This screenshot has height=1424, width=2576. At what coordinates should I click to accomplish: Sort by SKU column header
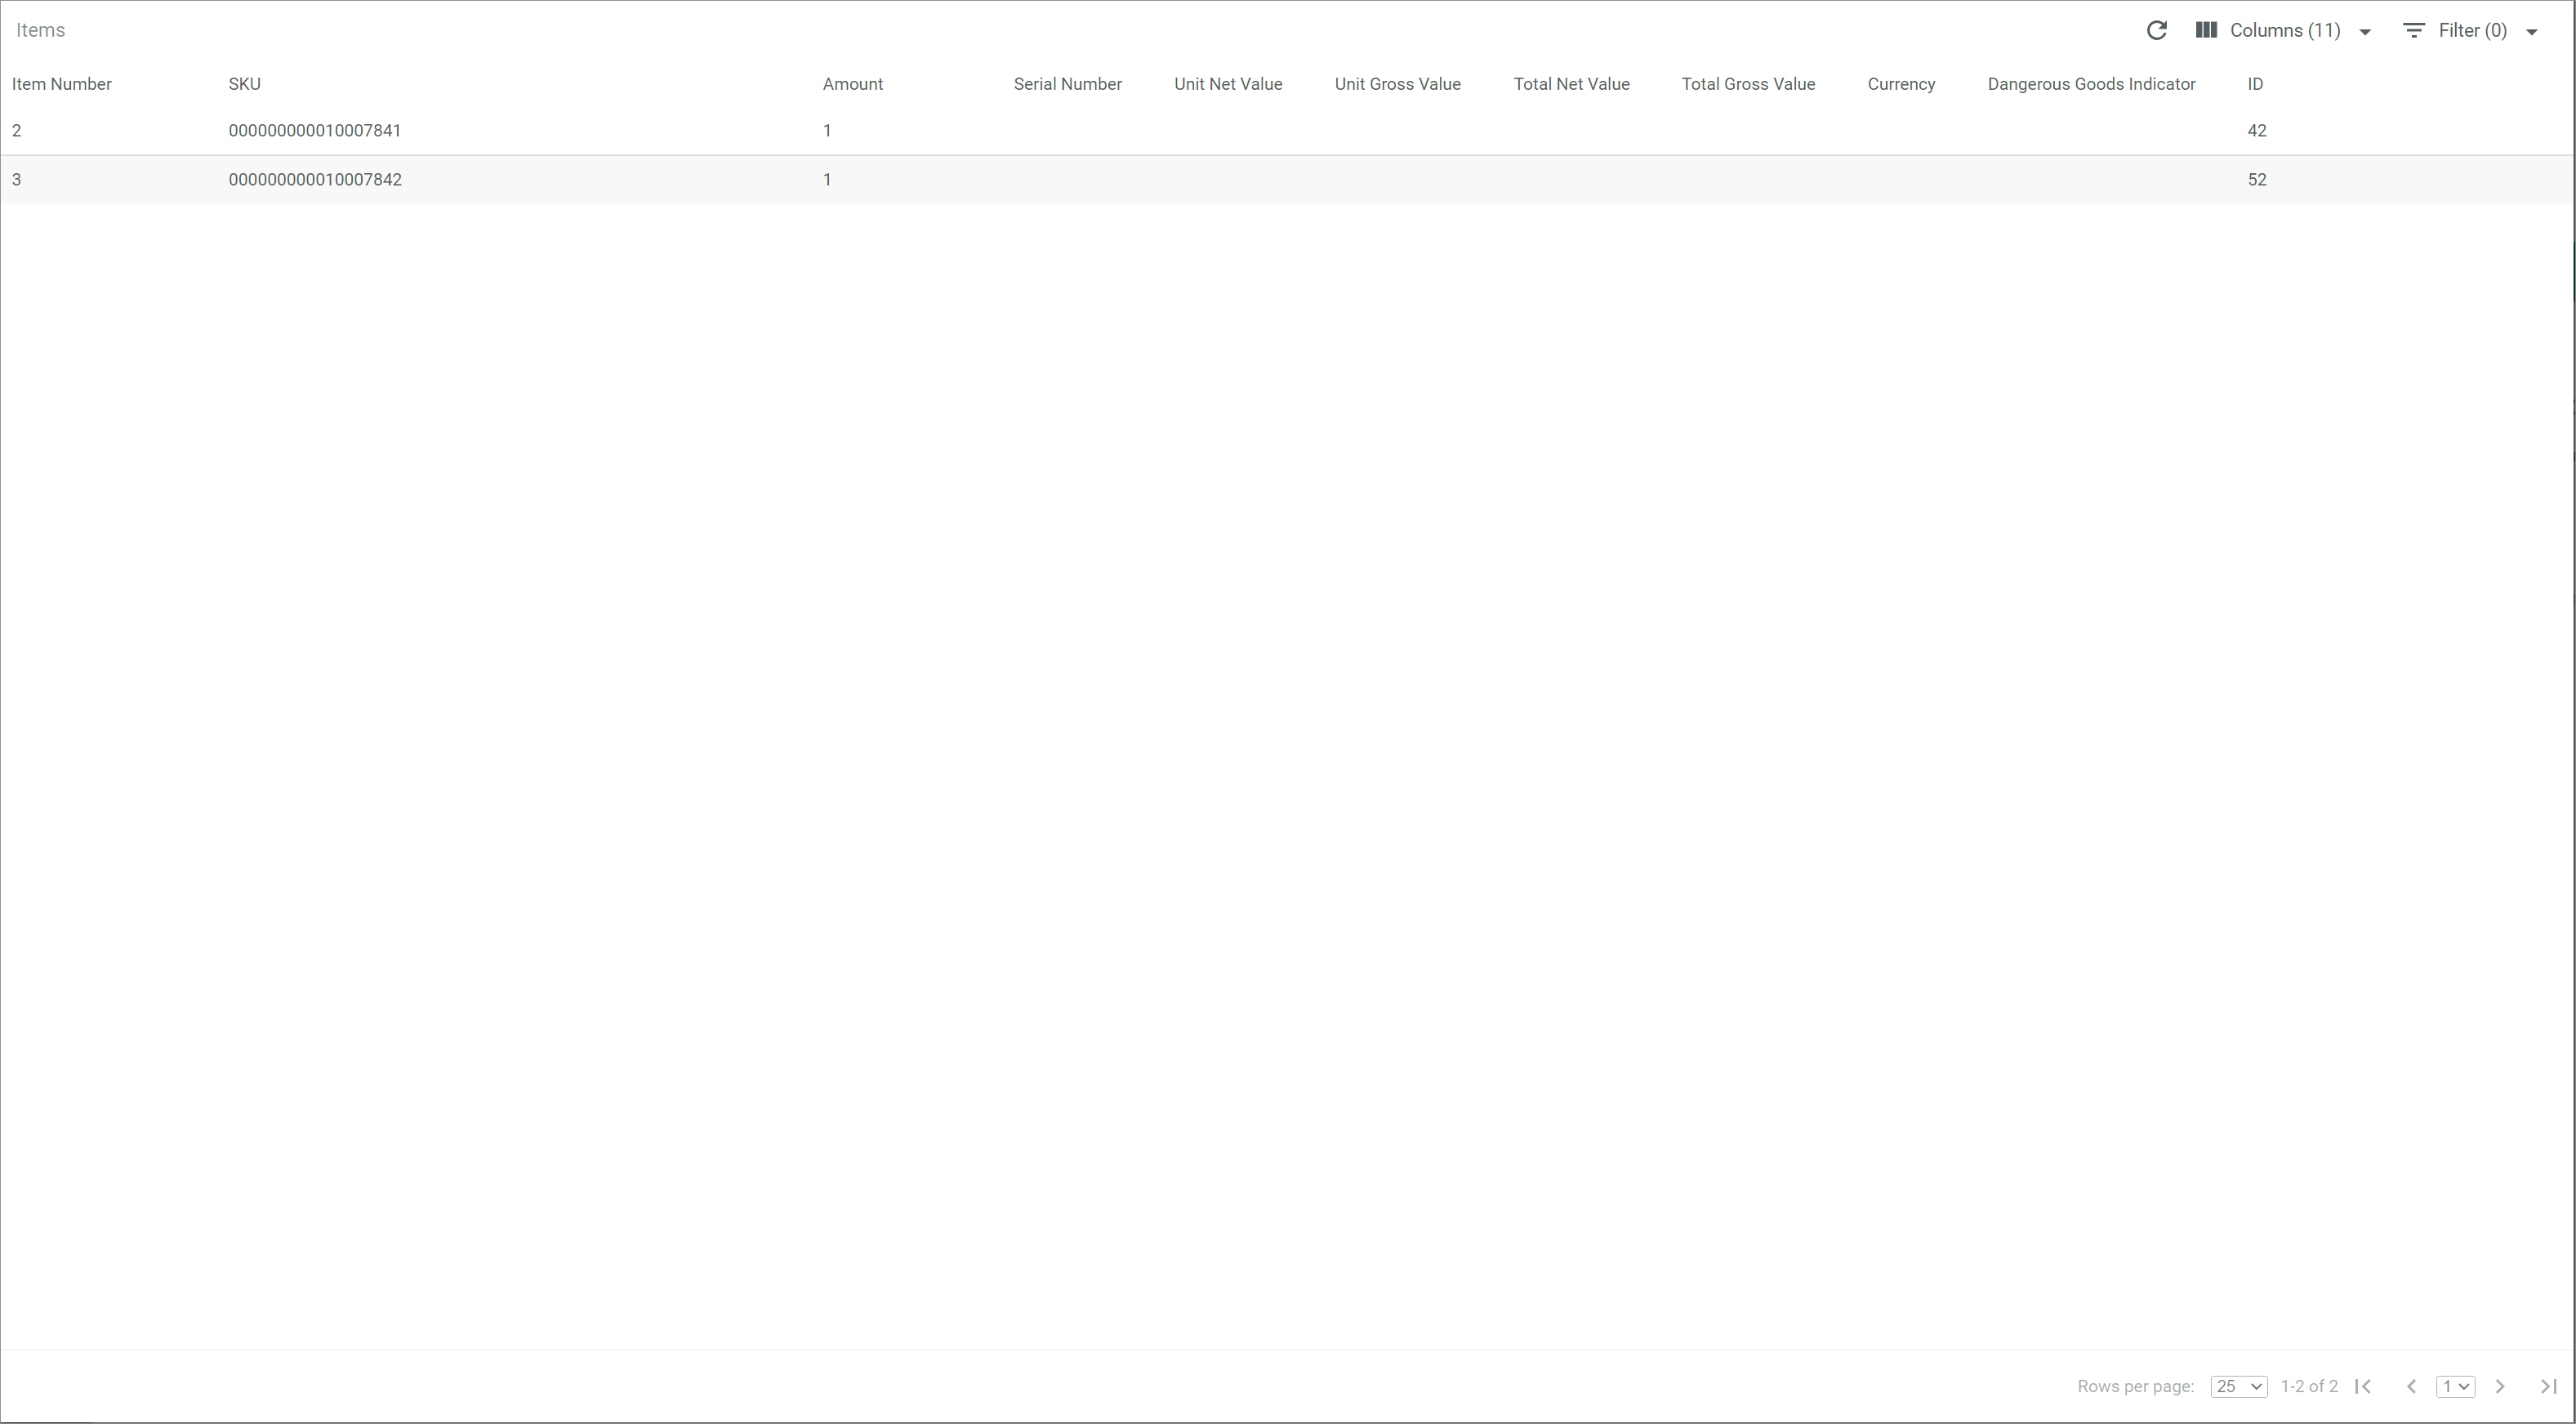(244, 84)
